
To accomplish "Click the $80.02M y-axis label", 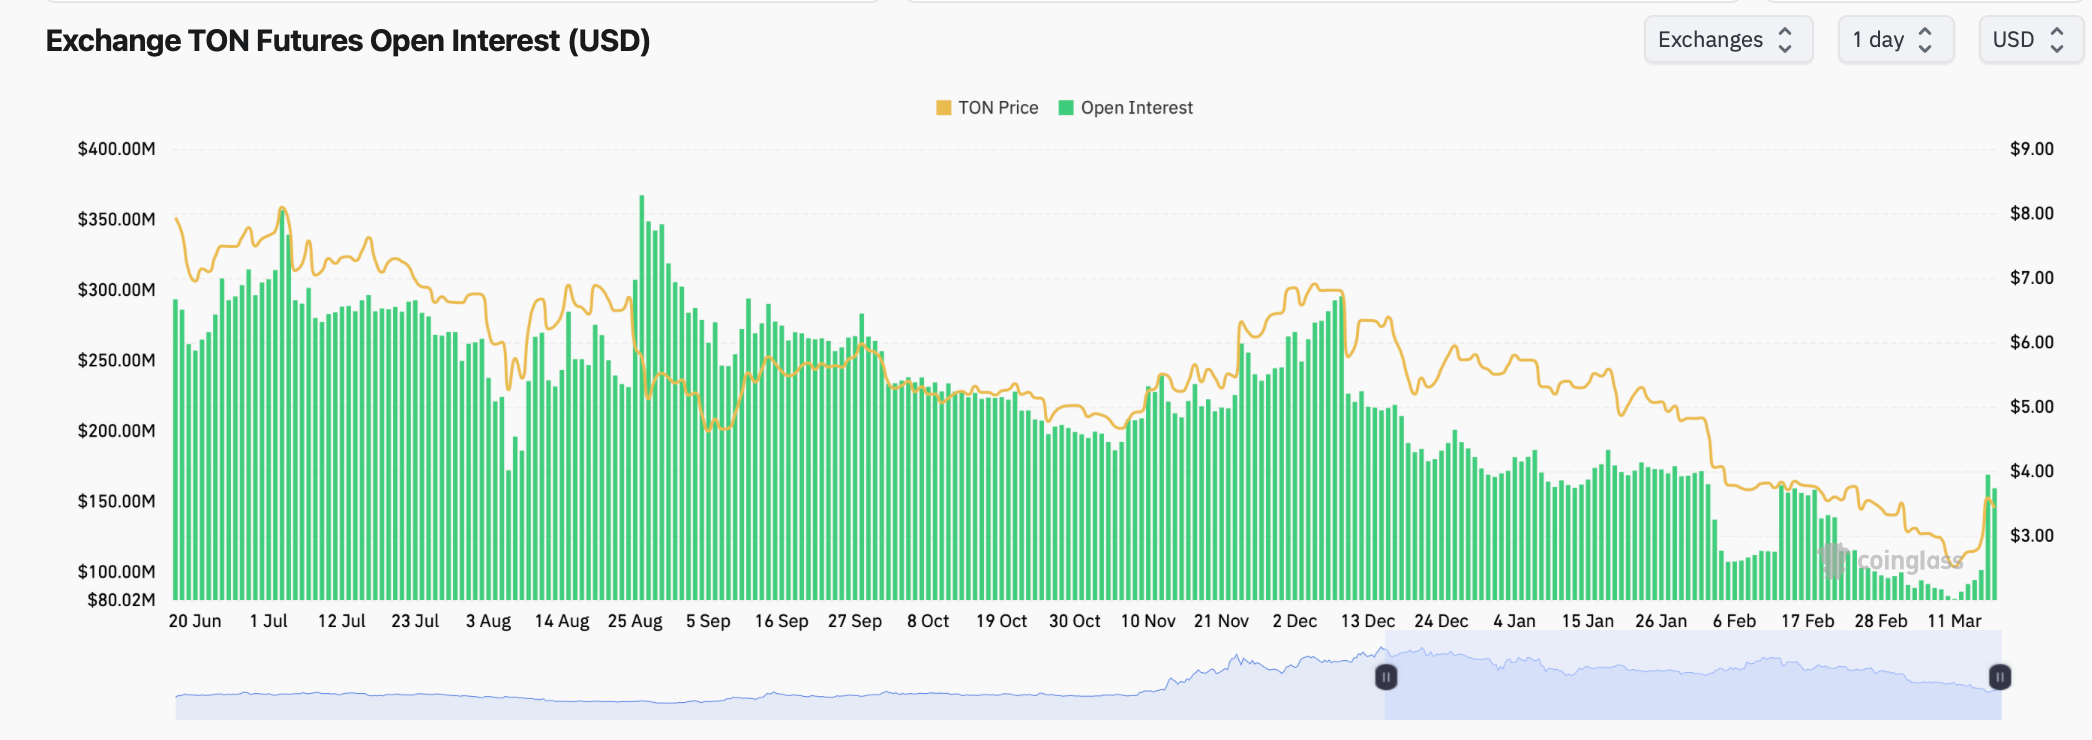I will coord(122,600).
